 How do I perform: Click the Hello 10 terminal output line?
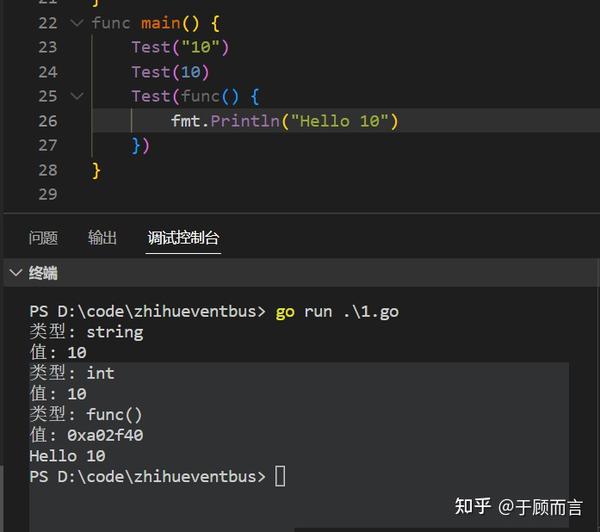(x=67, y=456)
